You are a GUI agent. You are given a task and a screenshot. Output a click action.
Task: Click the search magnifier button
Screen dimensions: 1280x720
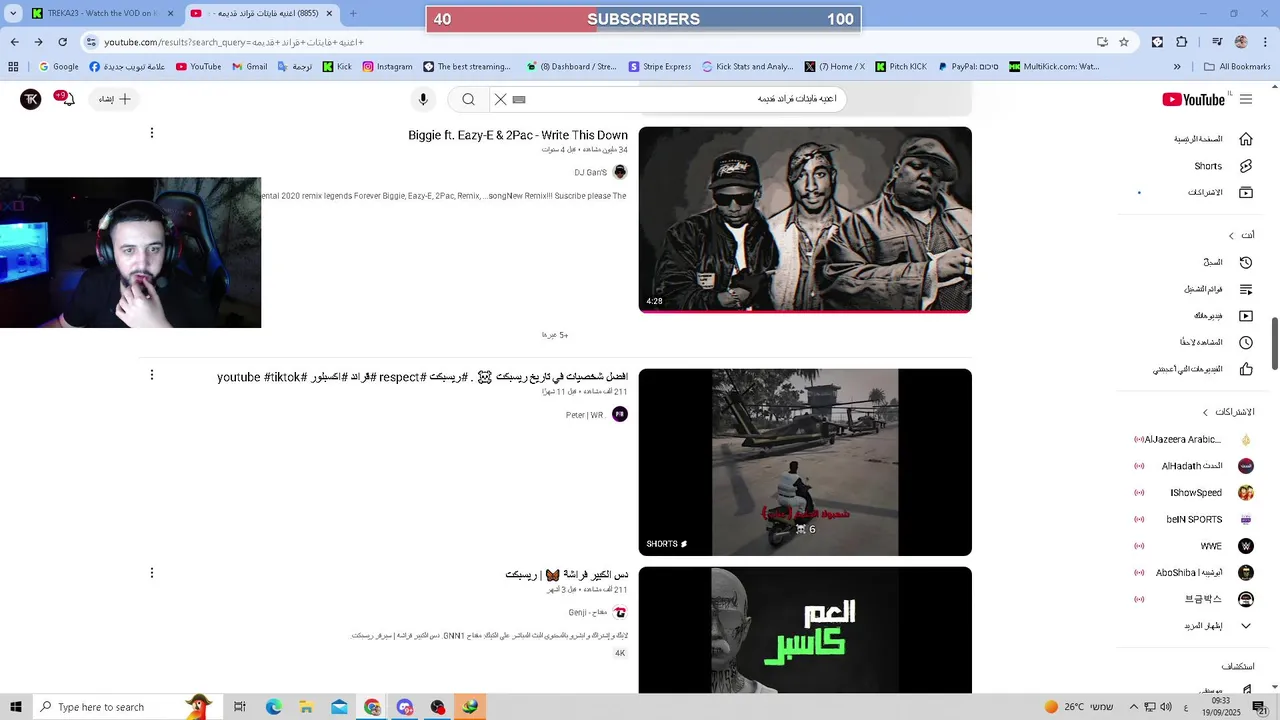[x=468, y=99]
